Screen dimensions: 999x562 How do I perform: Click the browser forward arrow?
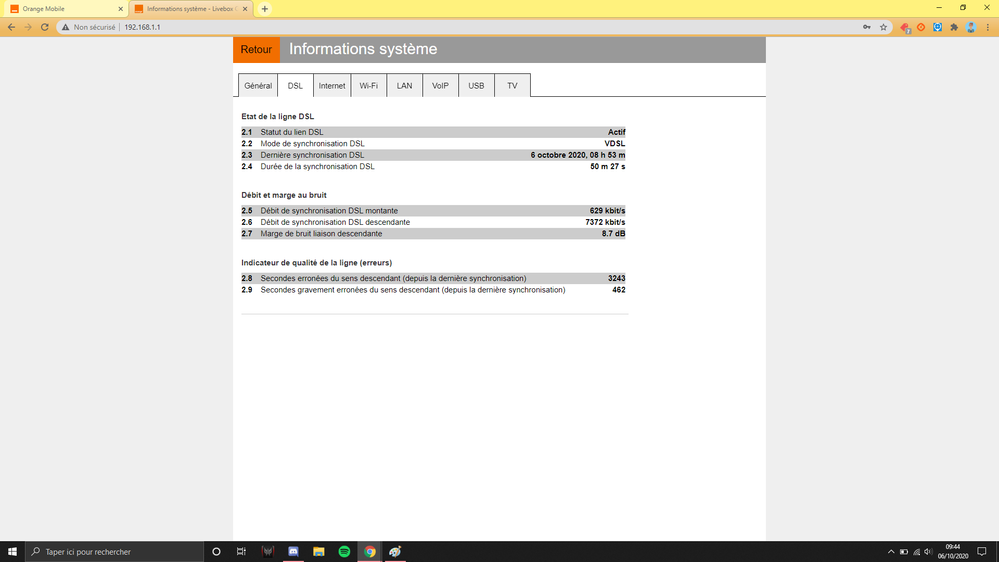(28, 27)
